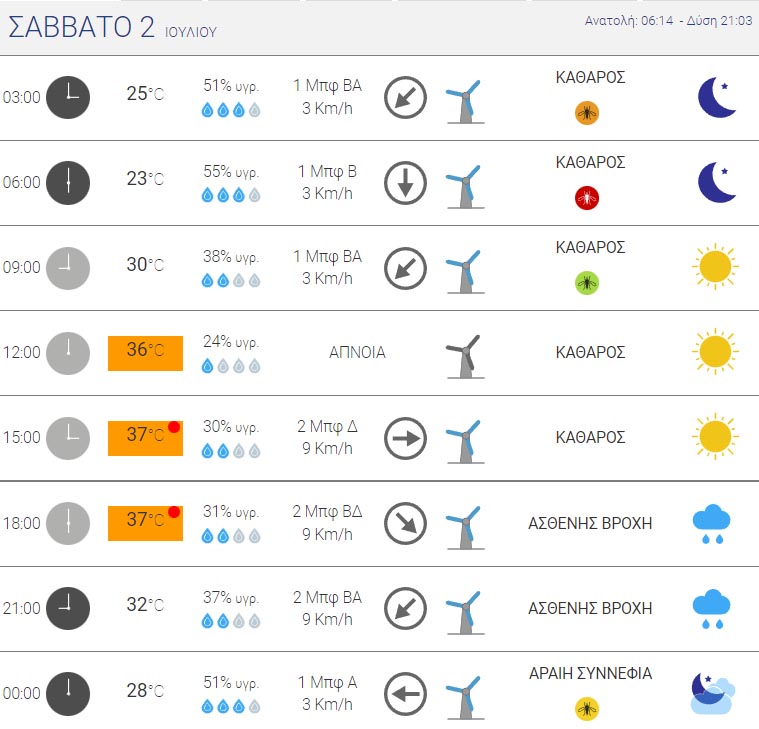This screenshot has width=759, height=729.
Task: Click the downward wind arrow at 06:00
Action: [x=406, y=183]
